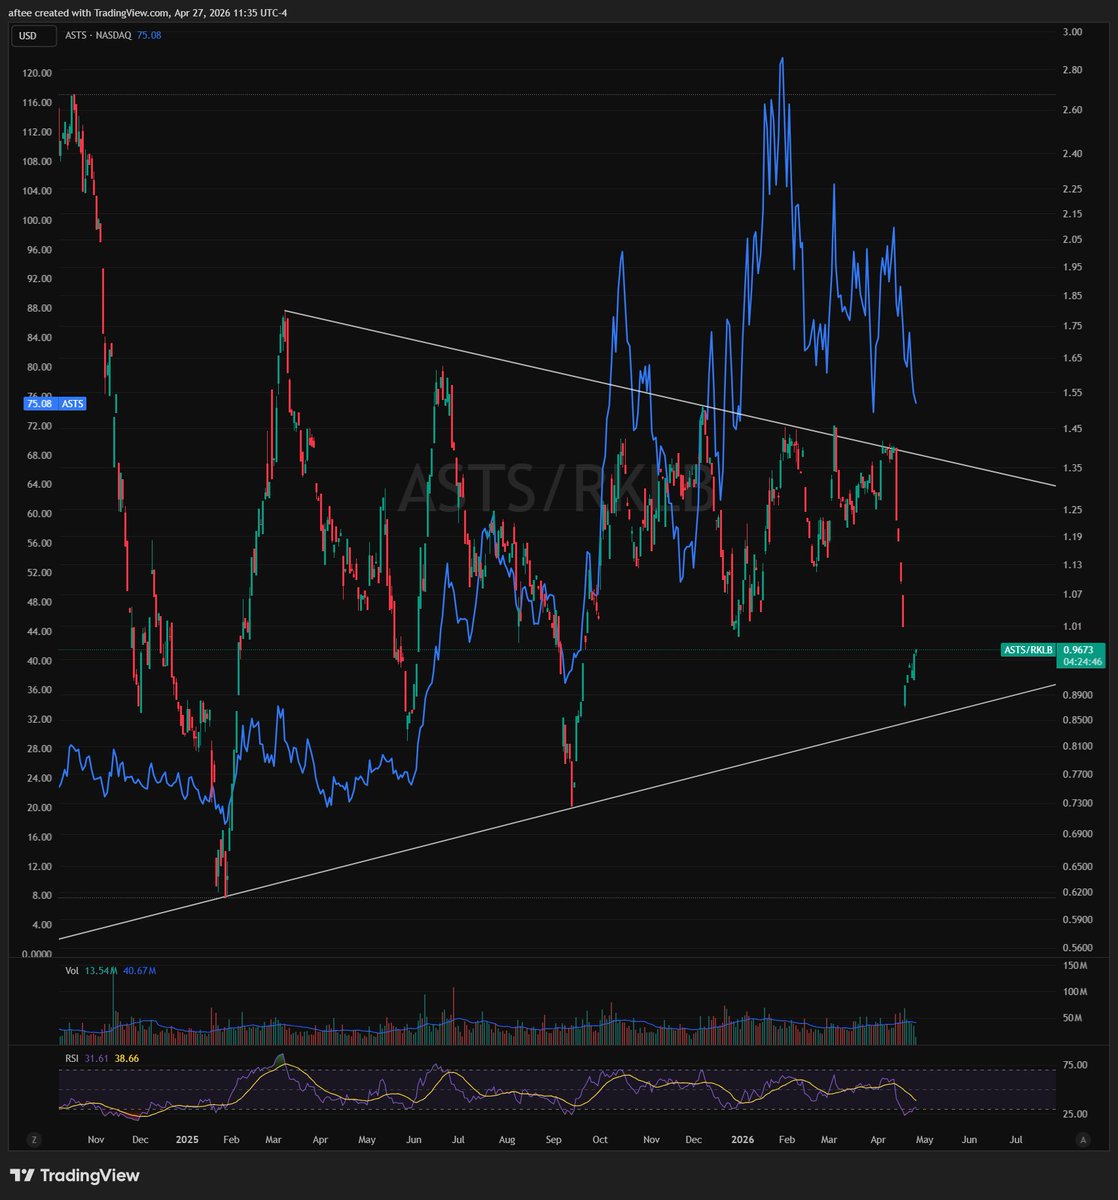
Task: Click 120.00 on the left price scale
Action: coord(36,73)
